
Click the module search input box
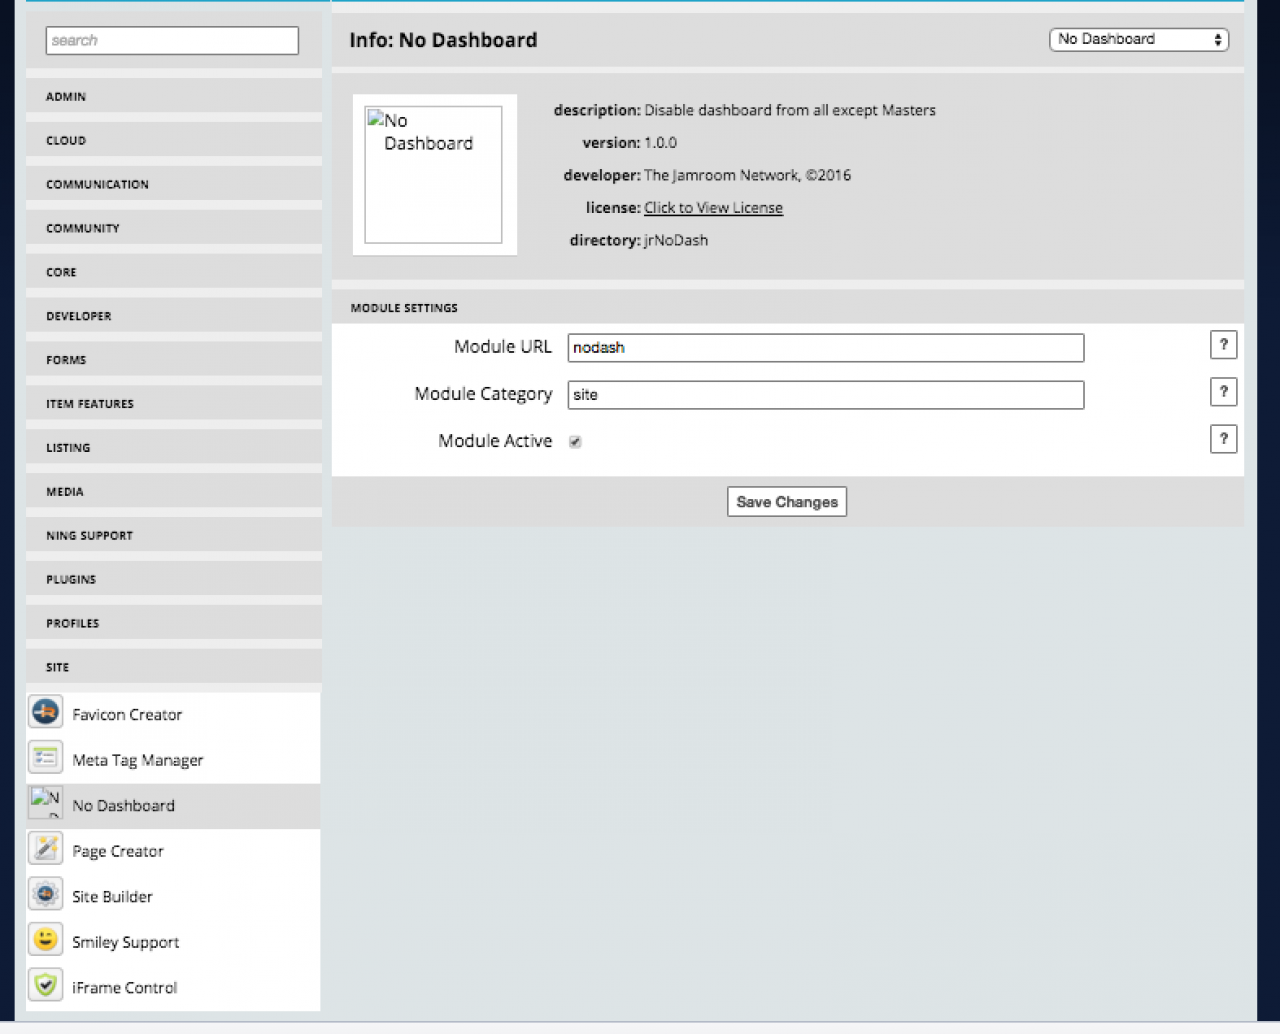172,40
